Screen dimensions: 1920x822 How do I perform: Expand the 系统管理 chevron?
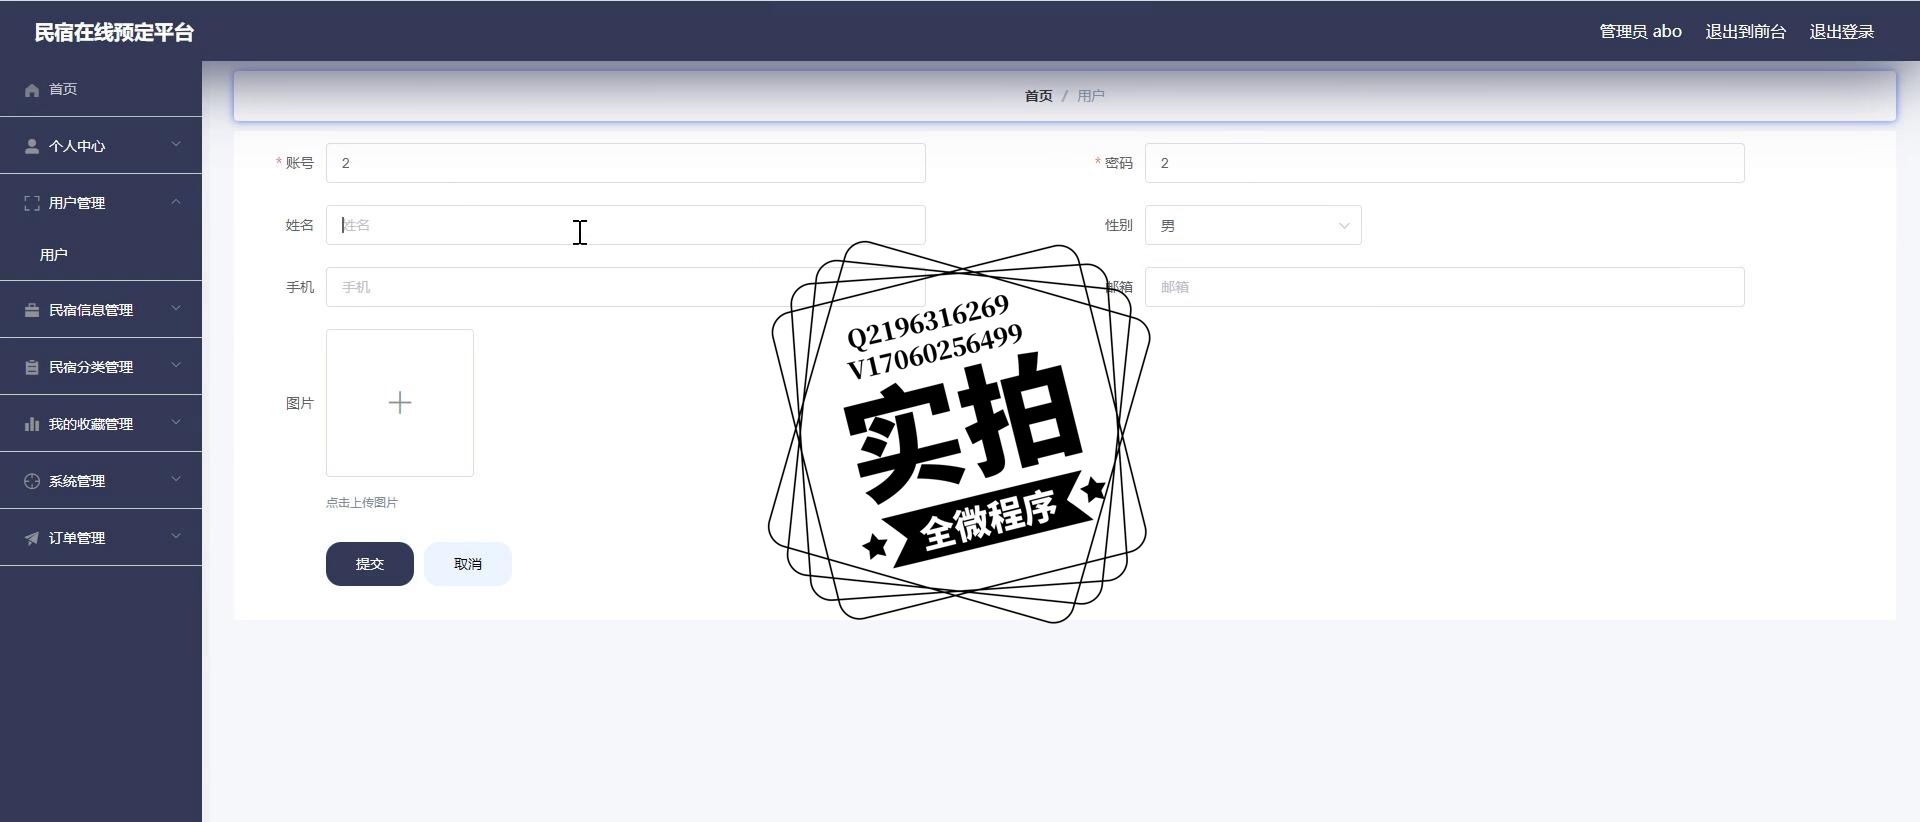tap(176, 480)
